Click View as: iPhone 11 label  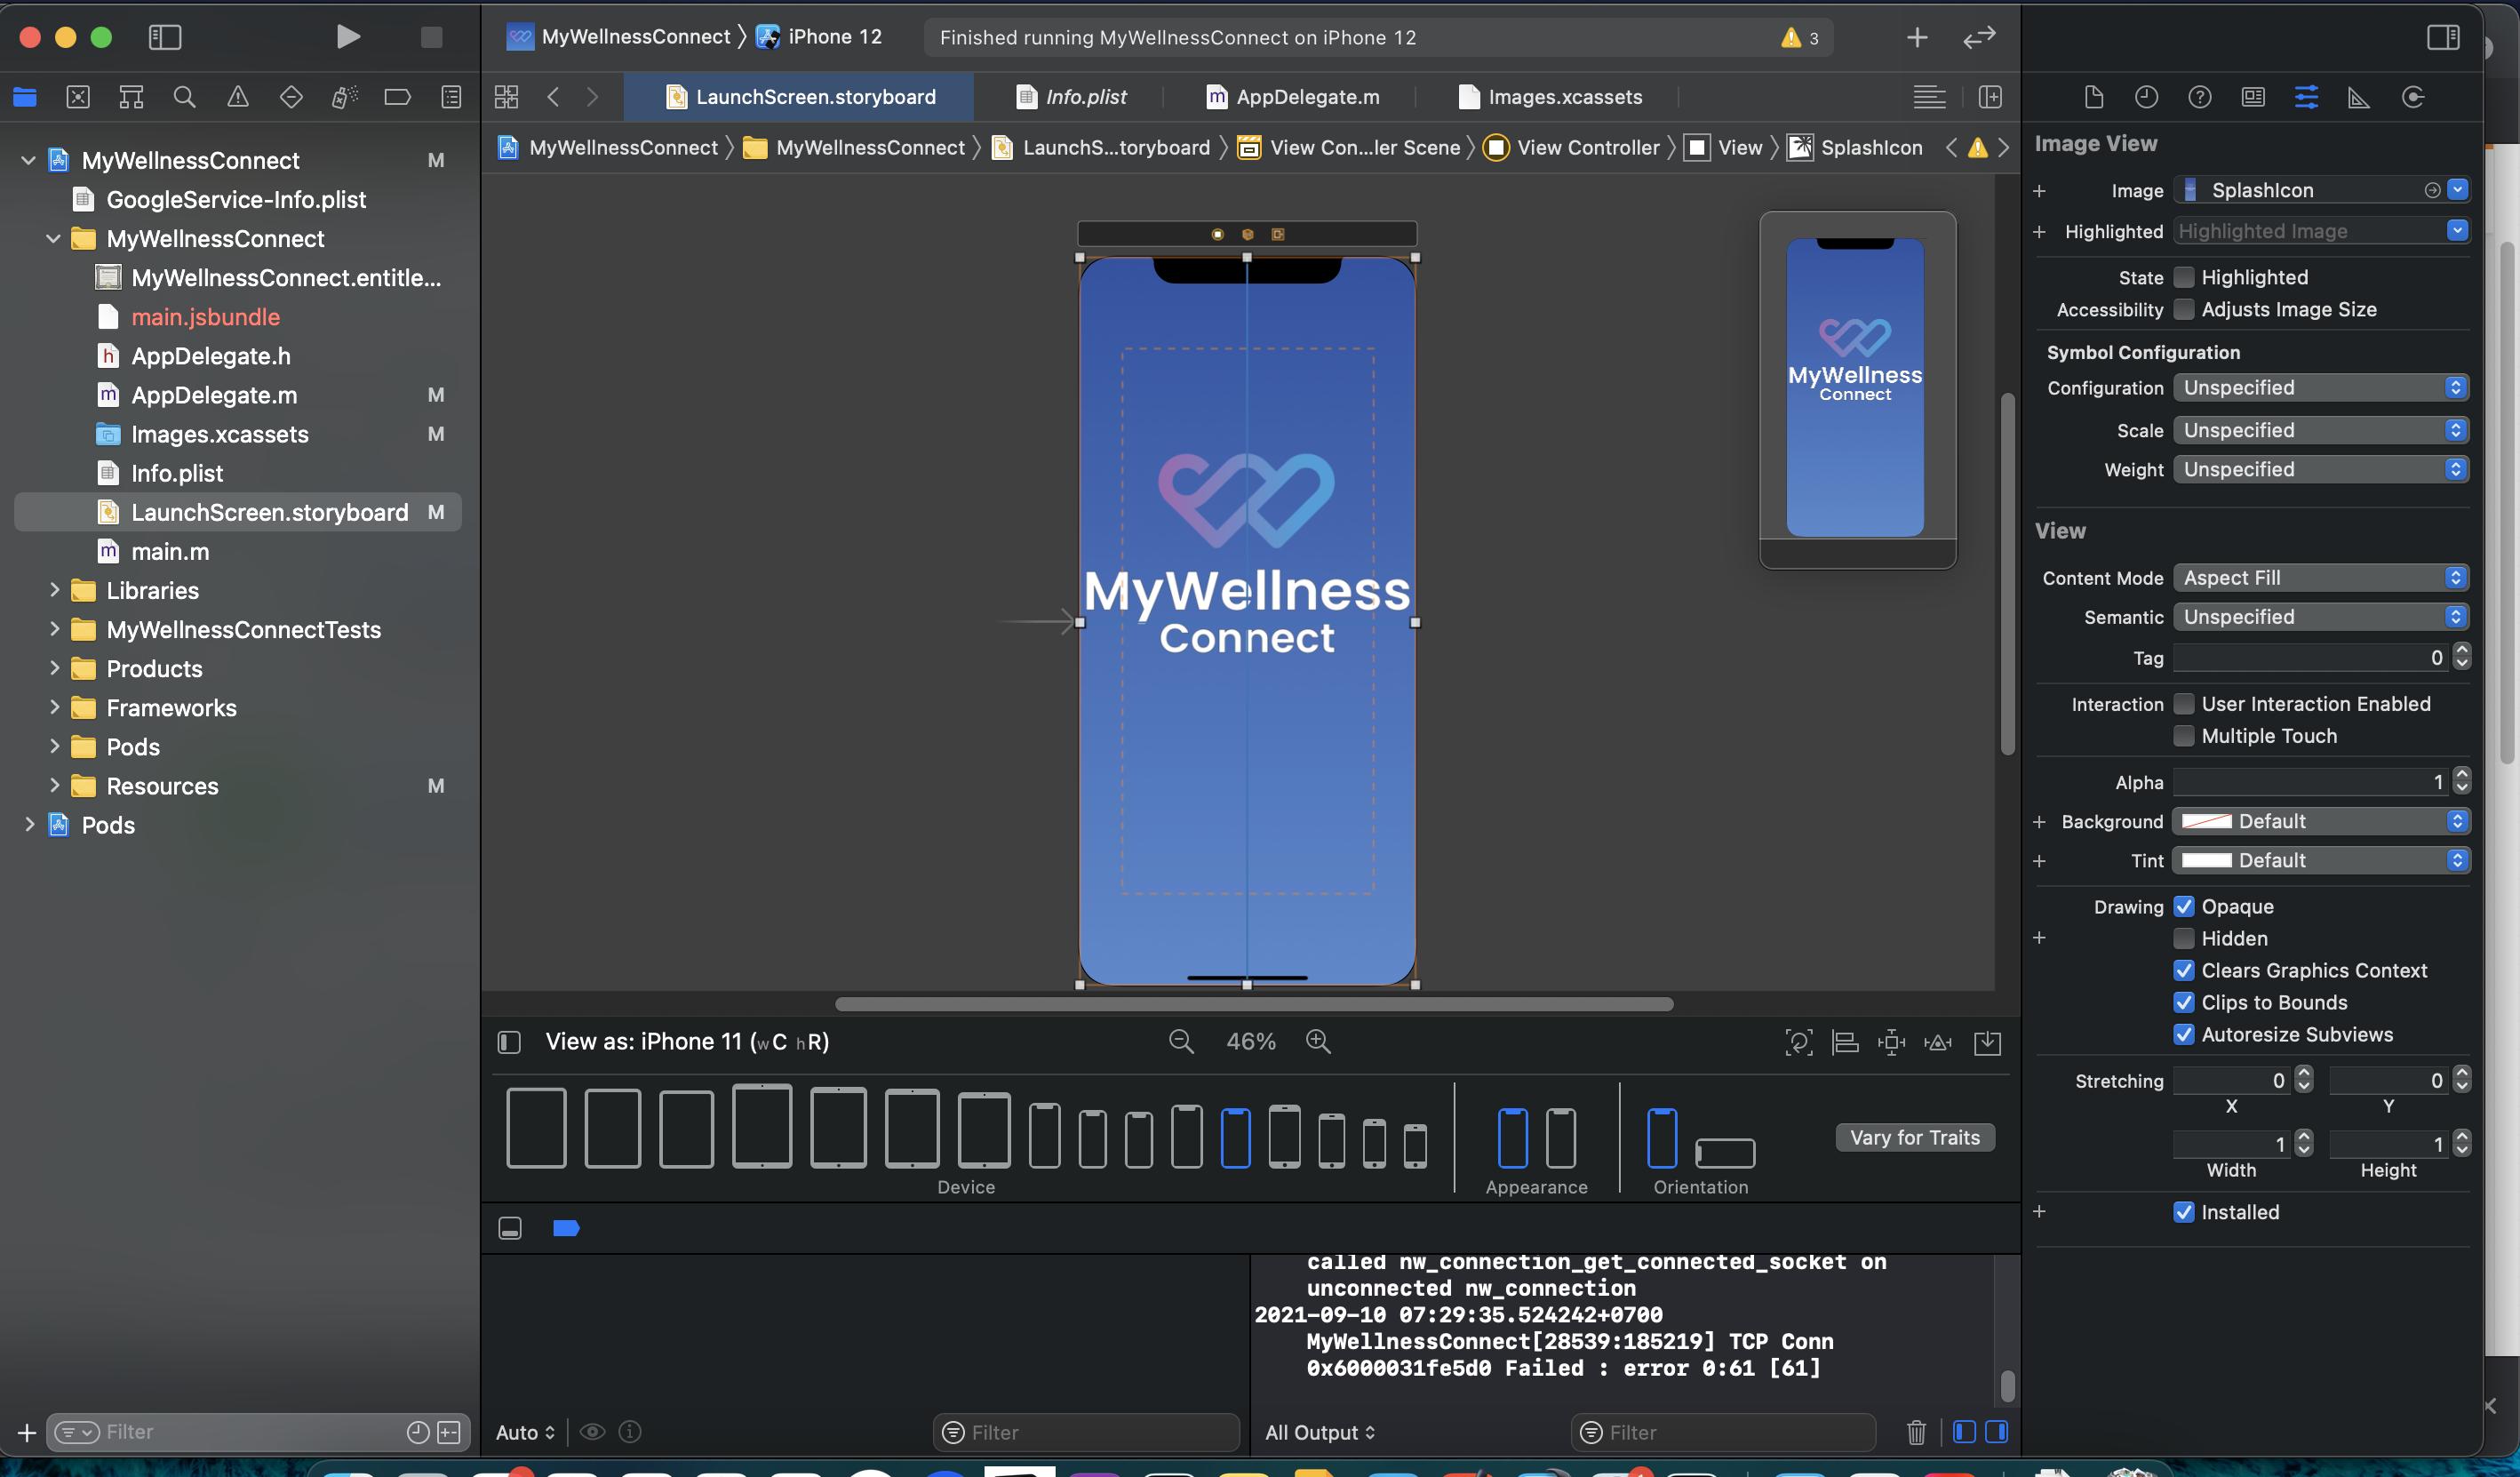point(686,1042)
